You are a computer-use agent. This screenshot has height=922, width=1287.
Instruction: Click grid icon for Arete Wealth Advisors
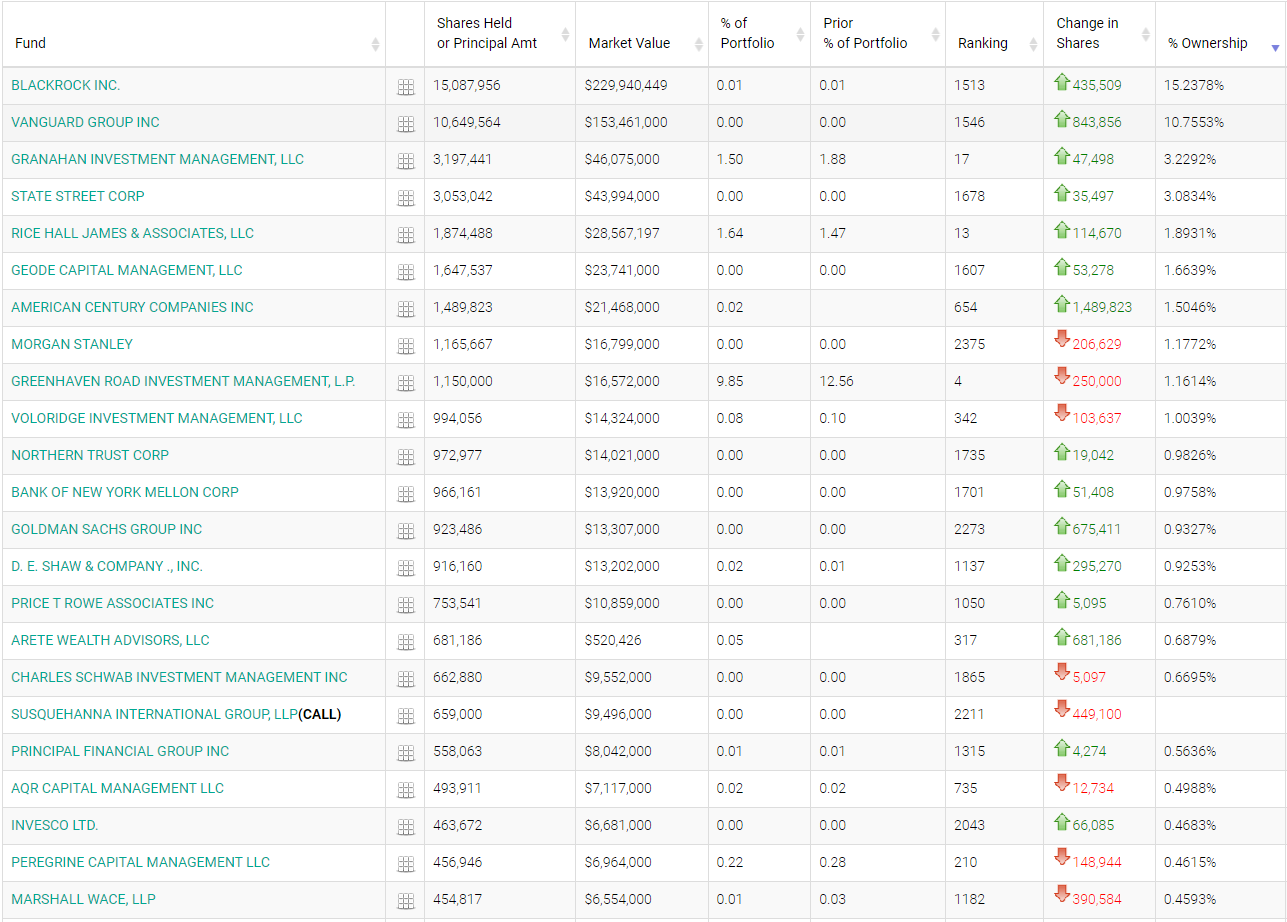click(x=405, y=643)
